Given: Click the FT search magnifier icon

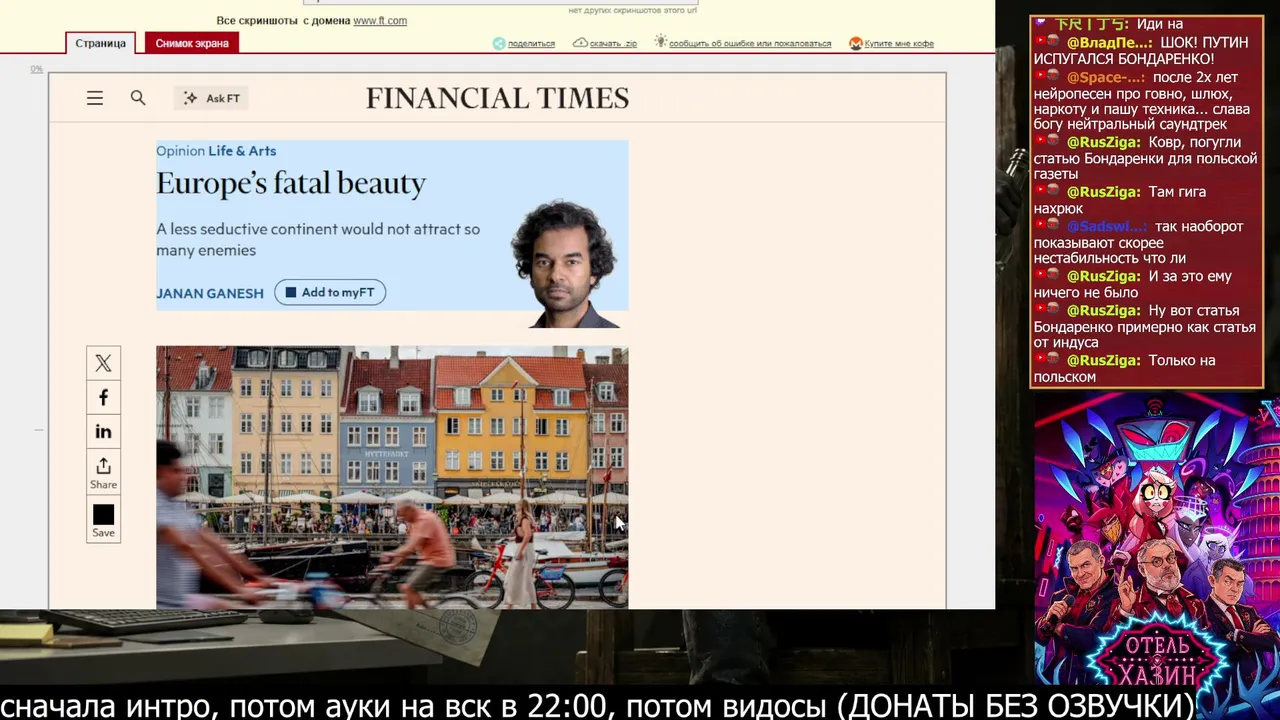Looking at the screenshot, I should (138, 98).
